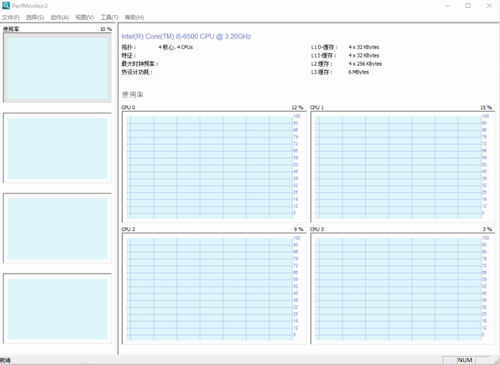Click the Intel Core i5-6500 CPU title
Viewport: 500px width, 365px height.
tap(186, 36)
